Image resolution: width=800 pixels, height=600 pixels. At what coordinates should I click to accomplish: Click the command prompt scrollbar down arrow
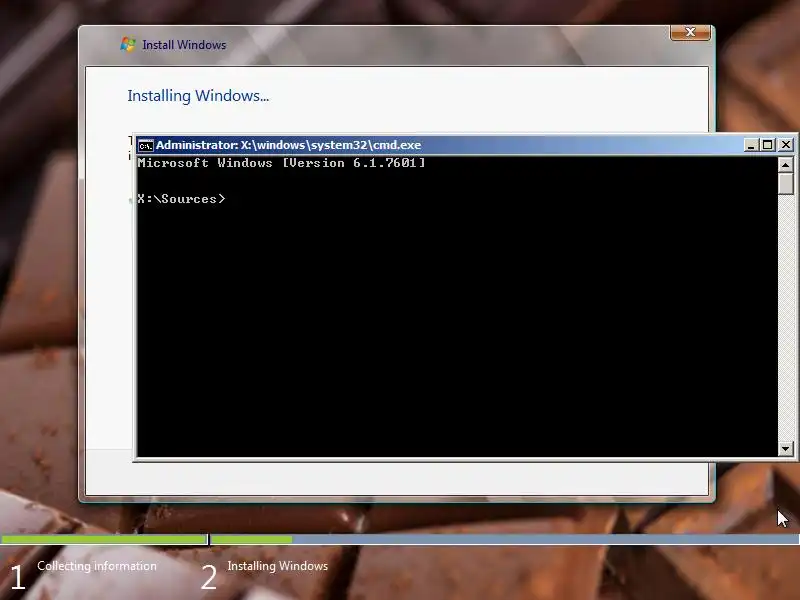pyautogui.click(x=785, y=449)
